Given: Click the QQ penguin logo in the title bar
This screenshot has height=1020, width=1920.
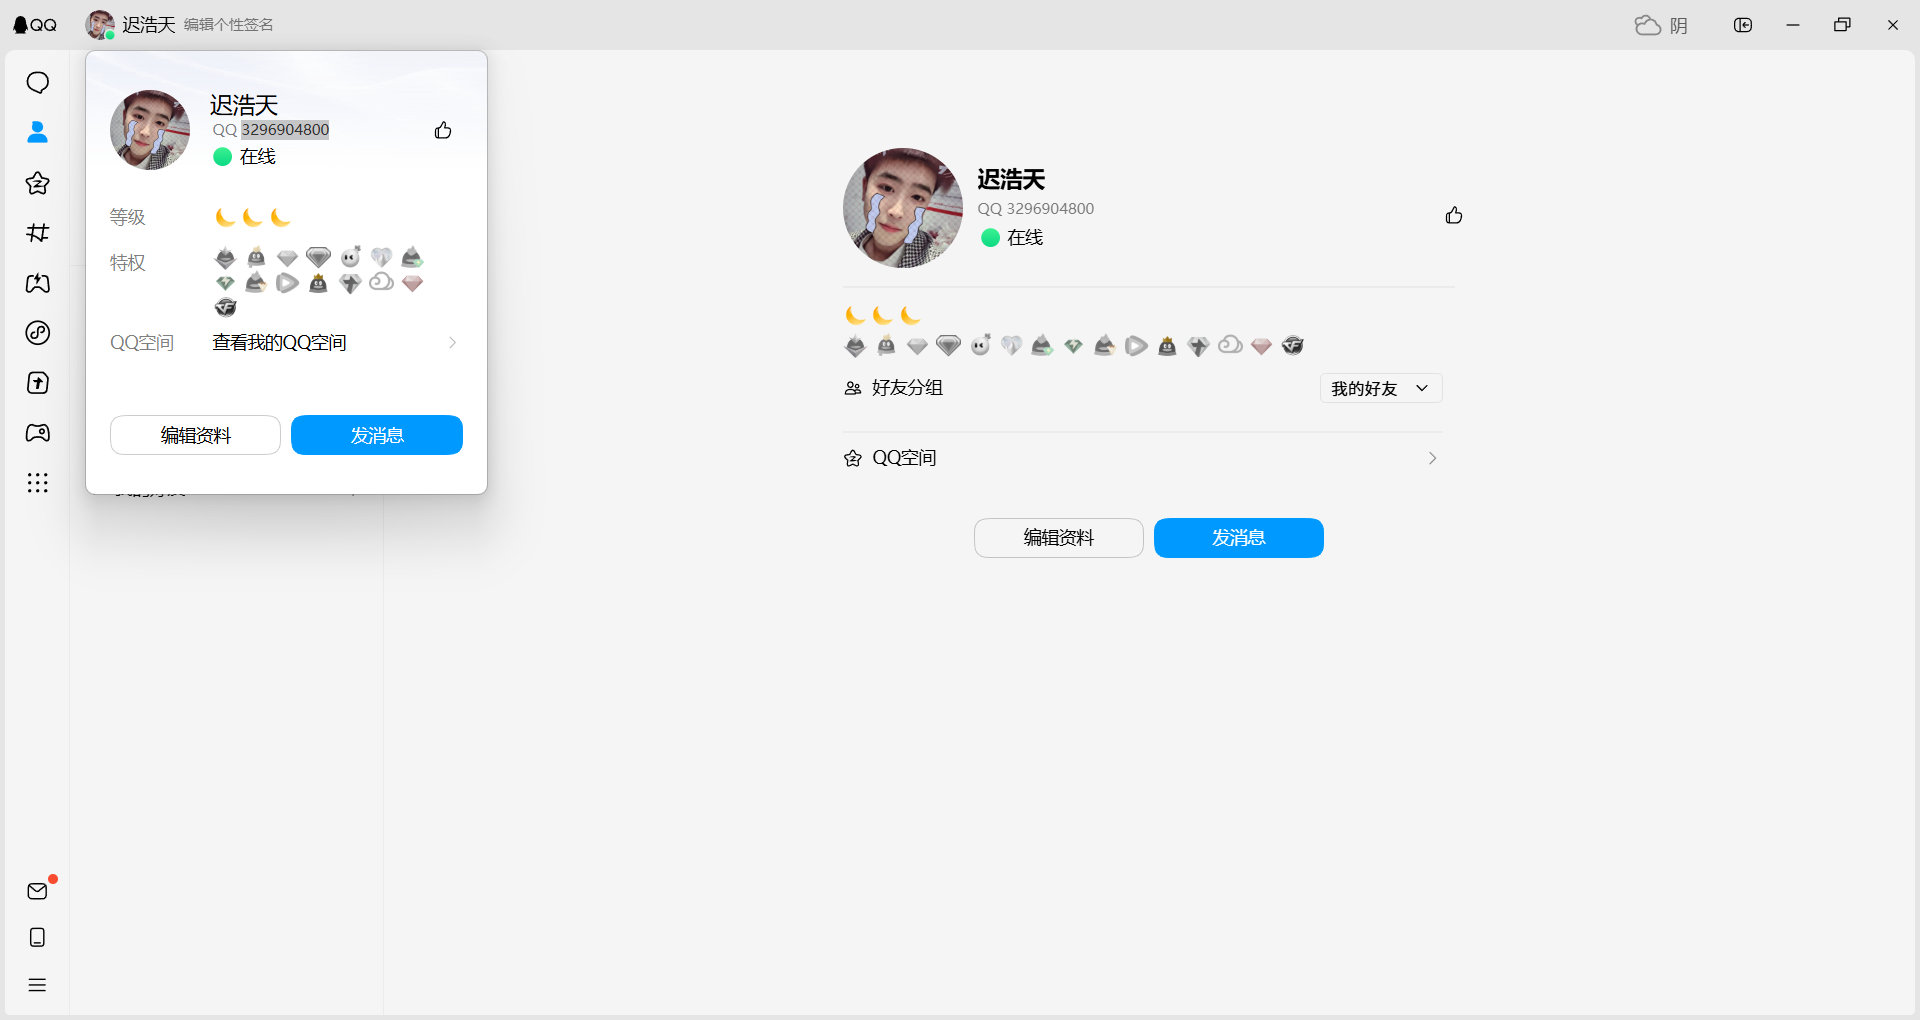Looking at the screenshot, I should (x=35, y=25).
